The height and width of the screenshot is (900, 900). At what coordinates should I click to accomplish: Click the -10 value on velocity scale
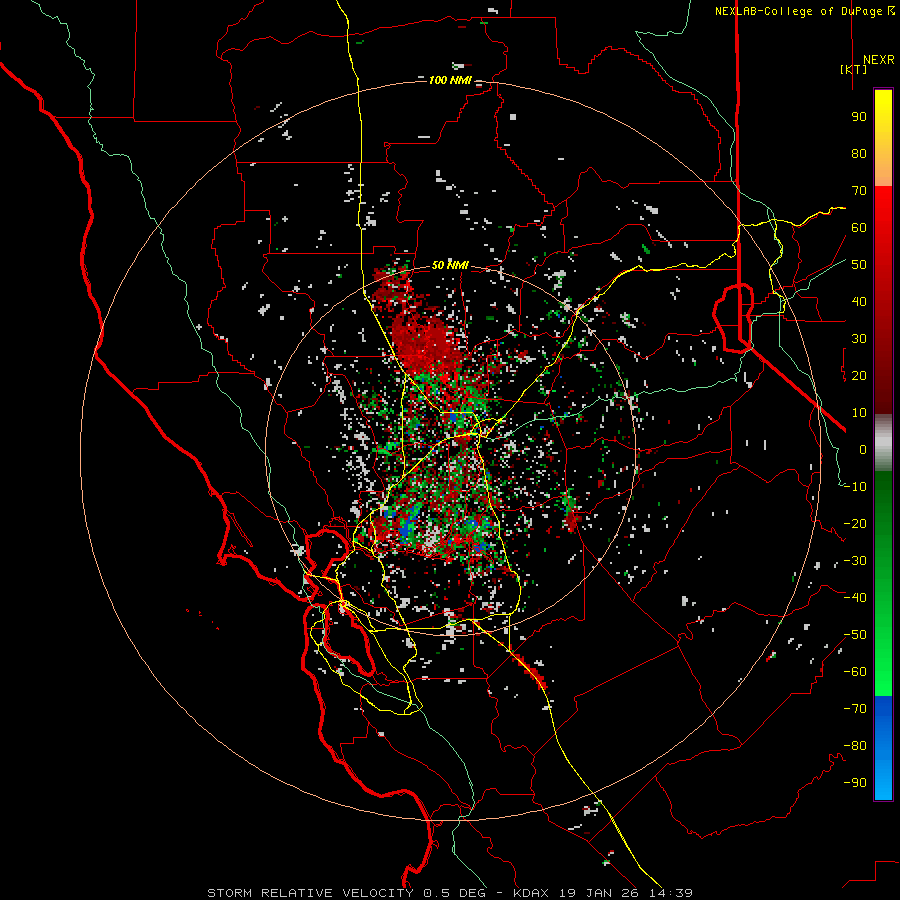(855, 487)
